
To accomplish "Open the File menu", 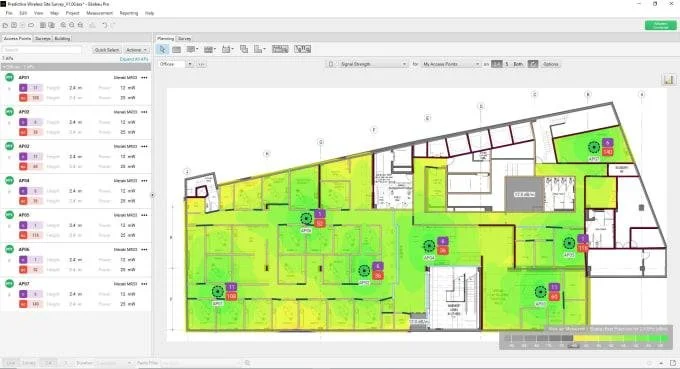I will (x=9, y=13).
